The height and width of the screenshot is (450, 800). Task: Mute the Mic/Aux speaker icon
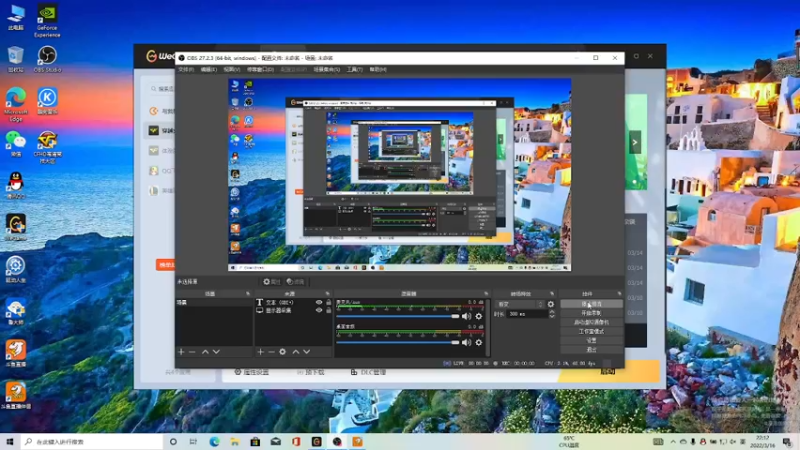point(466,316)
